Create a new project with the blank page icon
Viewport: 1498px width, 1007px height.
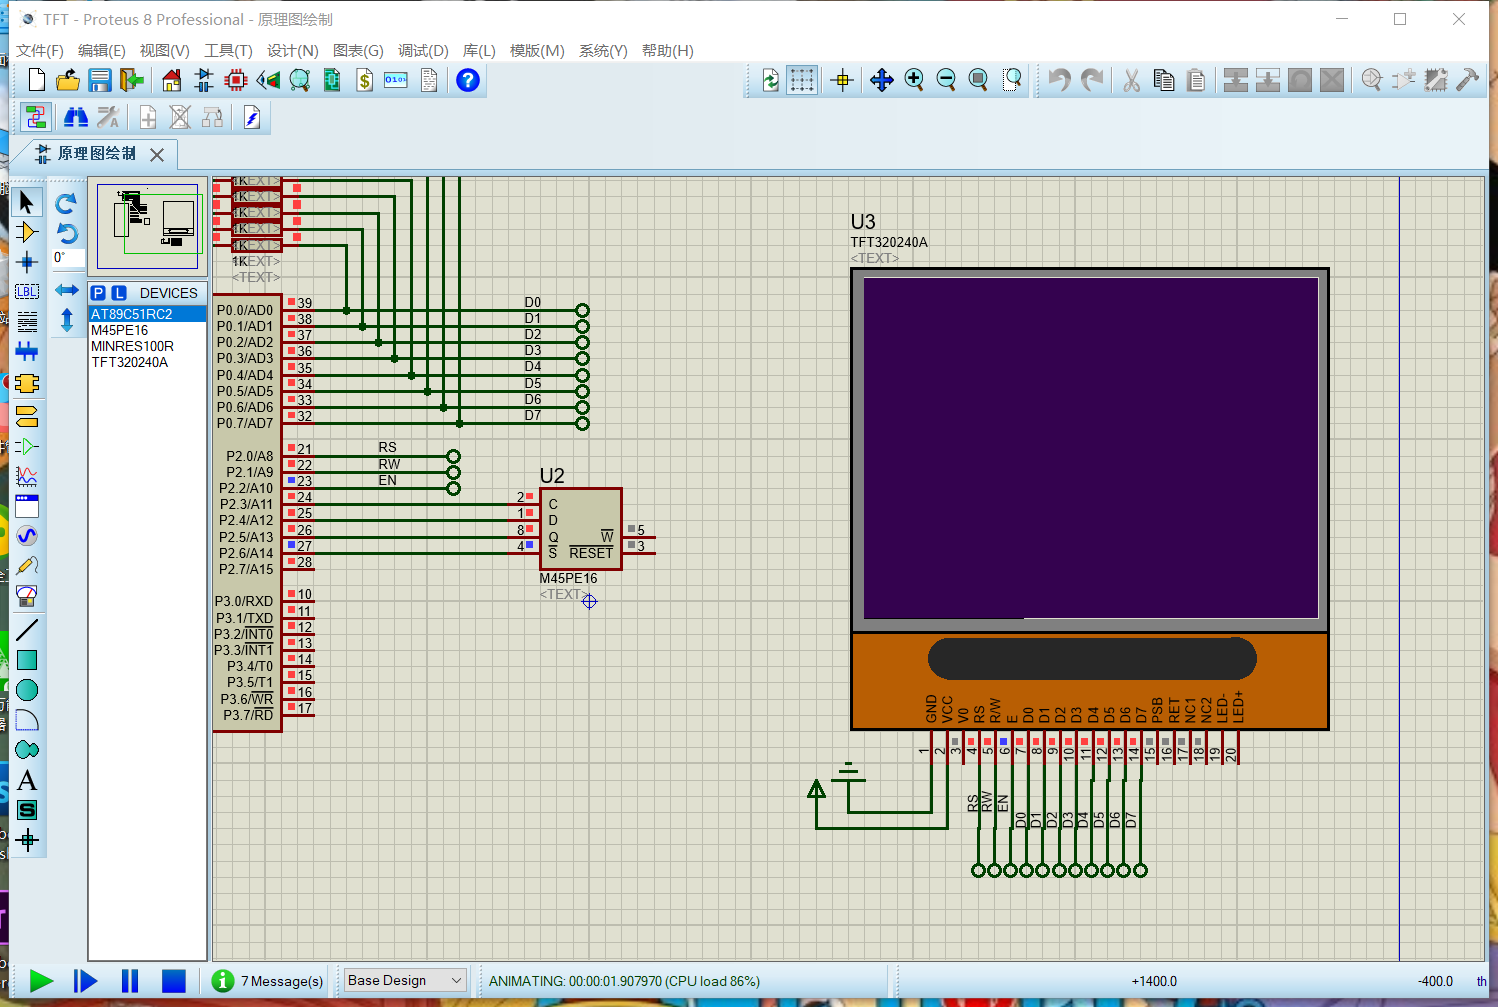tap(37, 80)
